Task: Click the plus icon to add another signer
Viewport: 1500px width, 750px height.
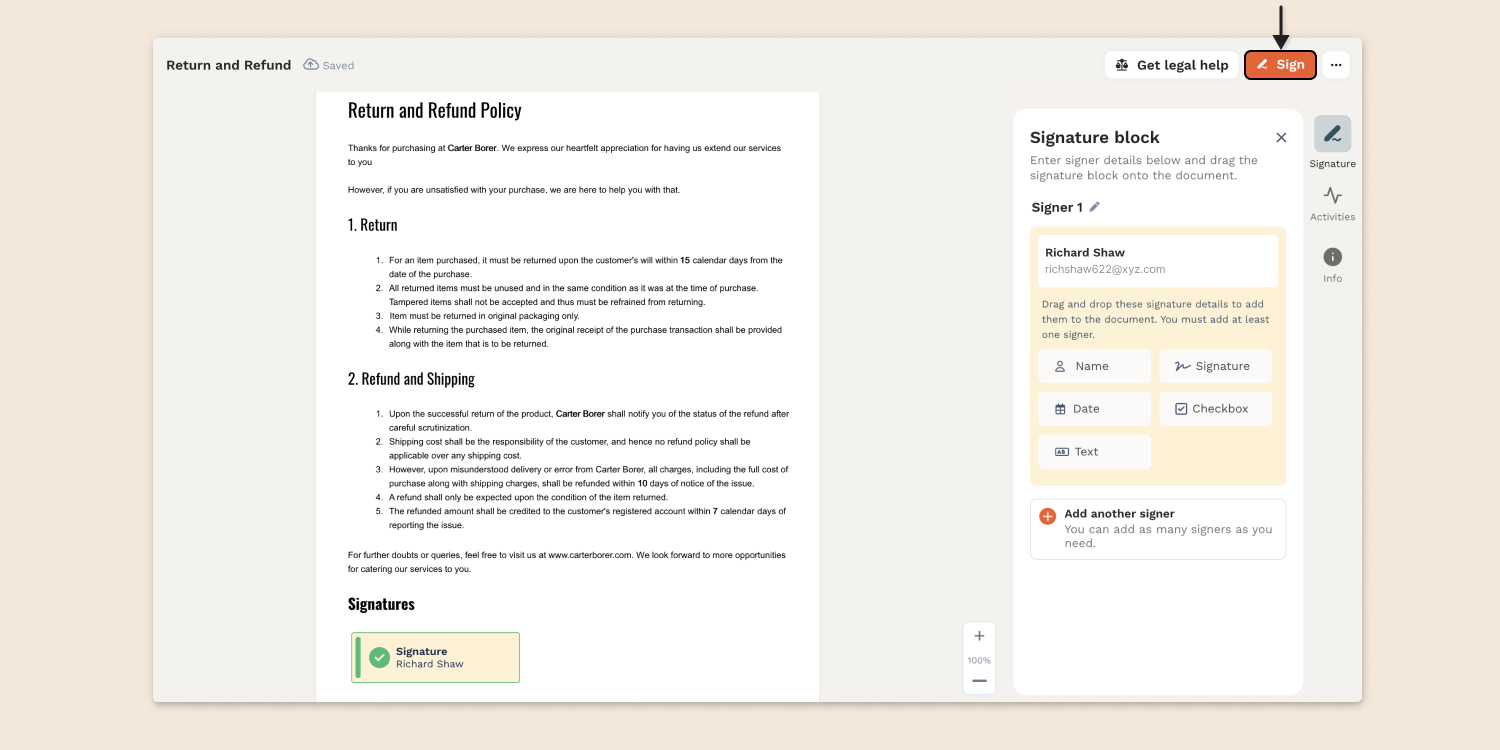Action: point(1047,516)
